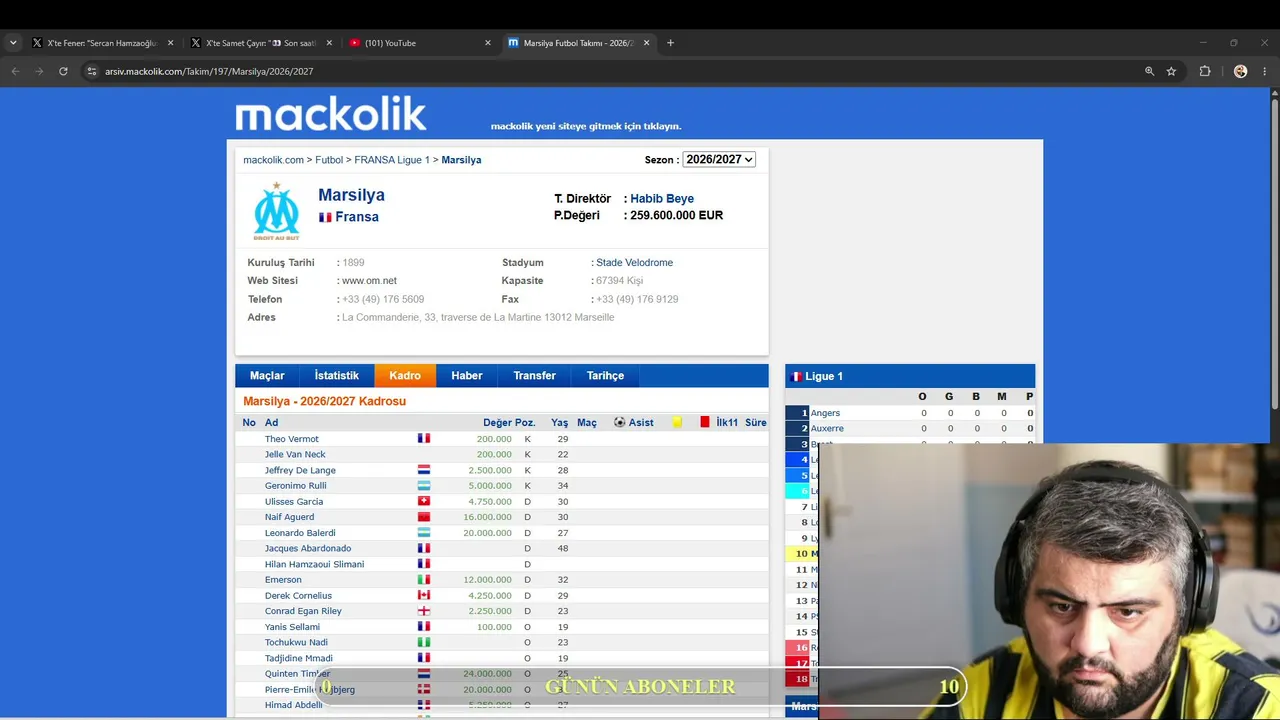Image resolution: width=1280 pixels, height=720 pixels.
Task: Expand the tab search dropdown arrow
Action: click(13, 43)
